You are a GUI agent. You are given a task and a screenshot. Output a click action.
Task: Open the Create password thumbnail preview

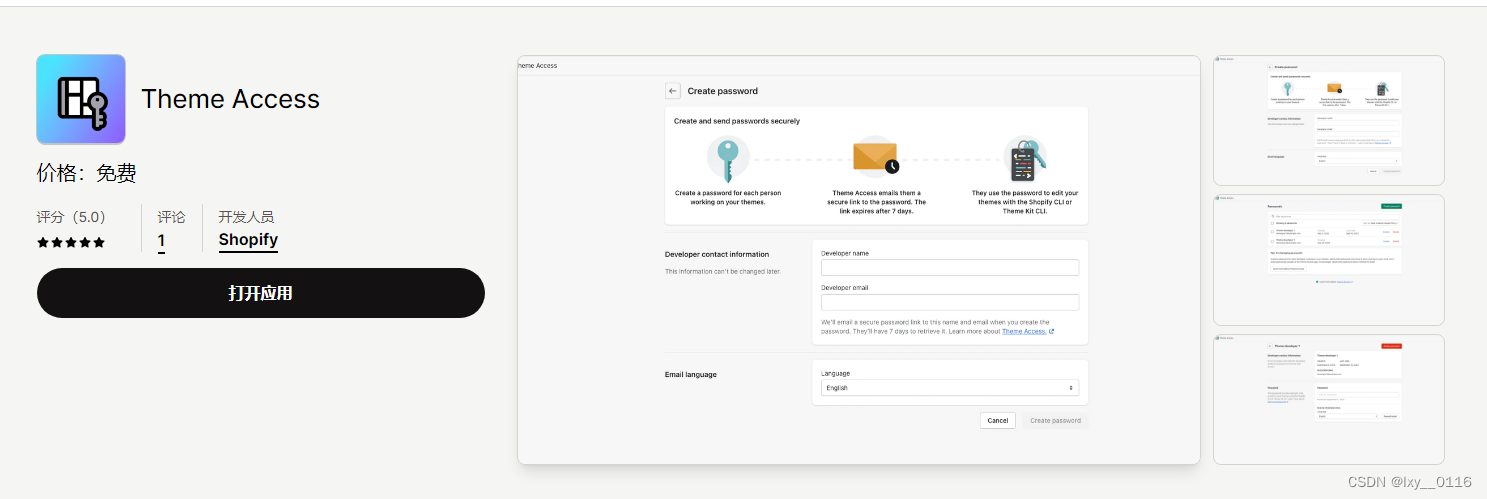click(1329, 120)
